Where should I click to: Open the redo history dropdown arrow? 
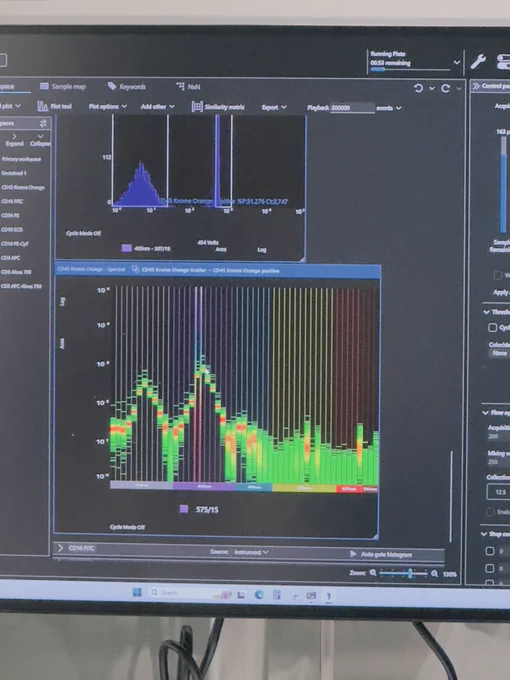(x=459, y=89)
